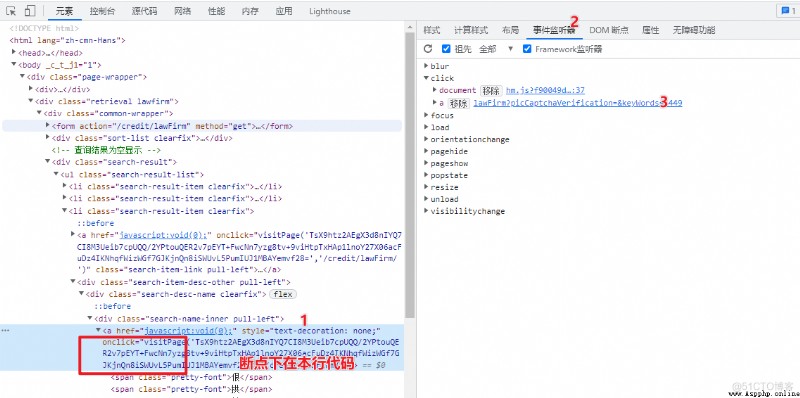This screenshot has width=800, height=398.
Task: Open the DOM breakpoints tab
Action: click(x=609, y=30)
